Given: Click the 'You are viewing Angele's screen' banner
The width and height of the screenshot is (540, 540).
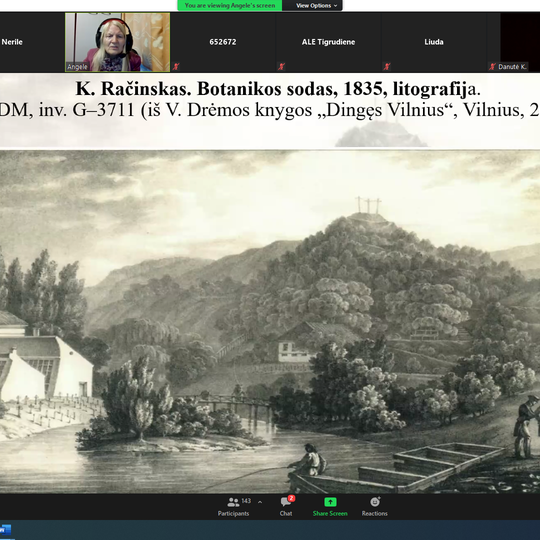Looking at the screenshot, I should [x=230, y=6].
